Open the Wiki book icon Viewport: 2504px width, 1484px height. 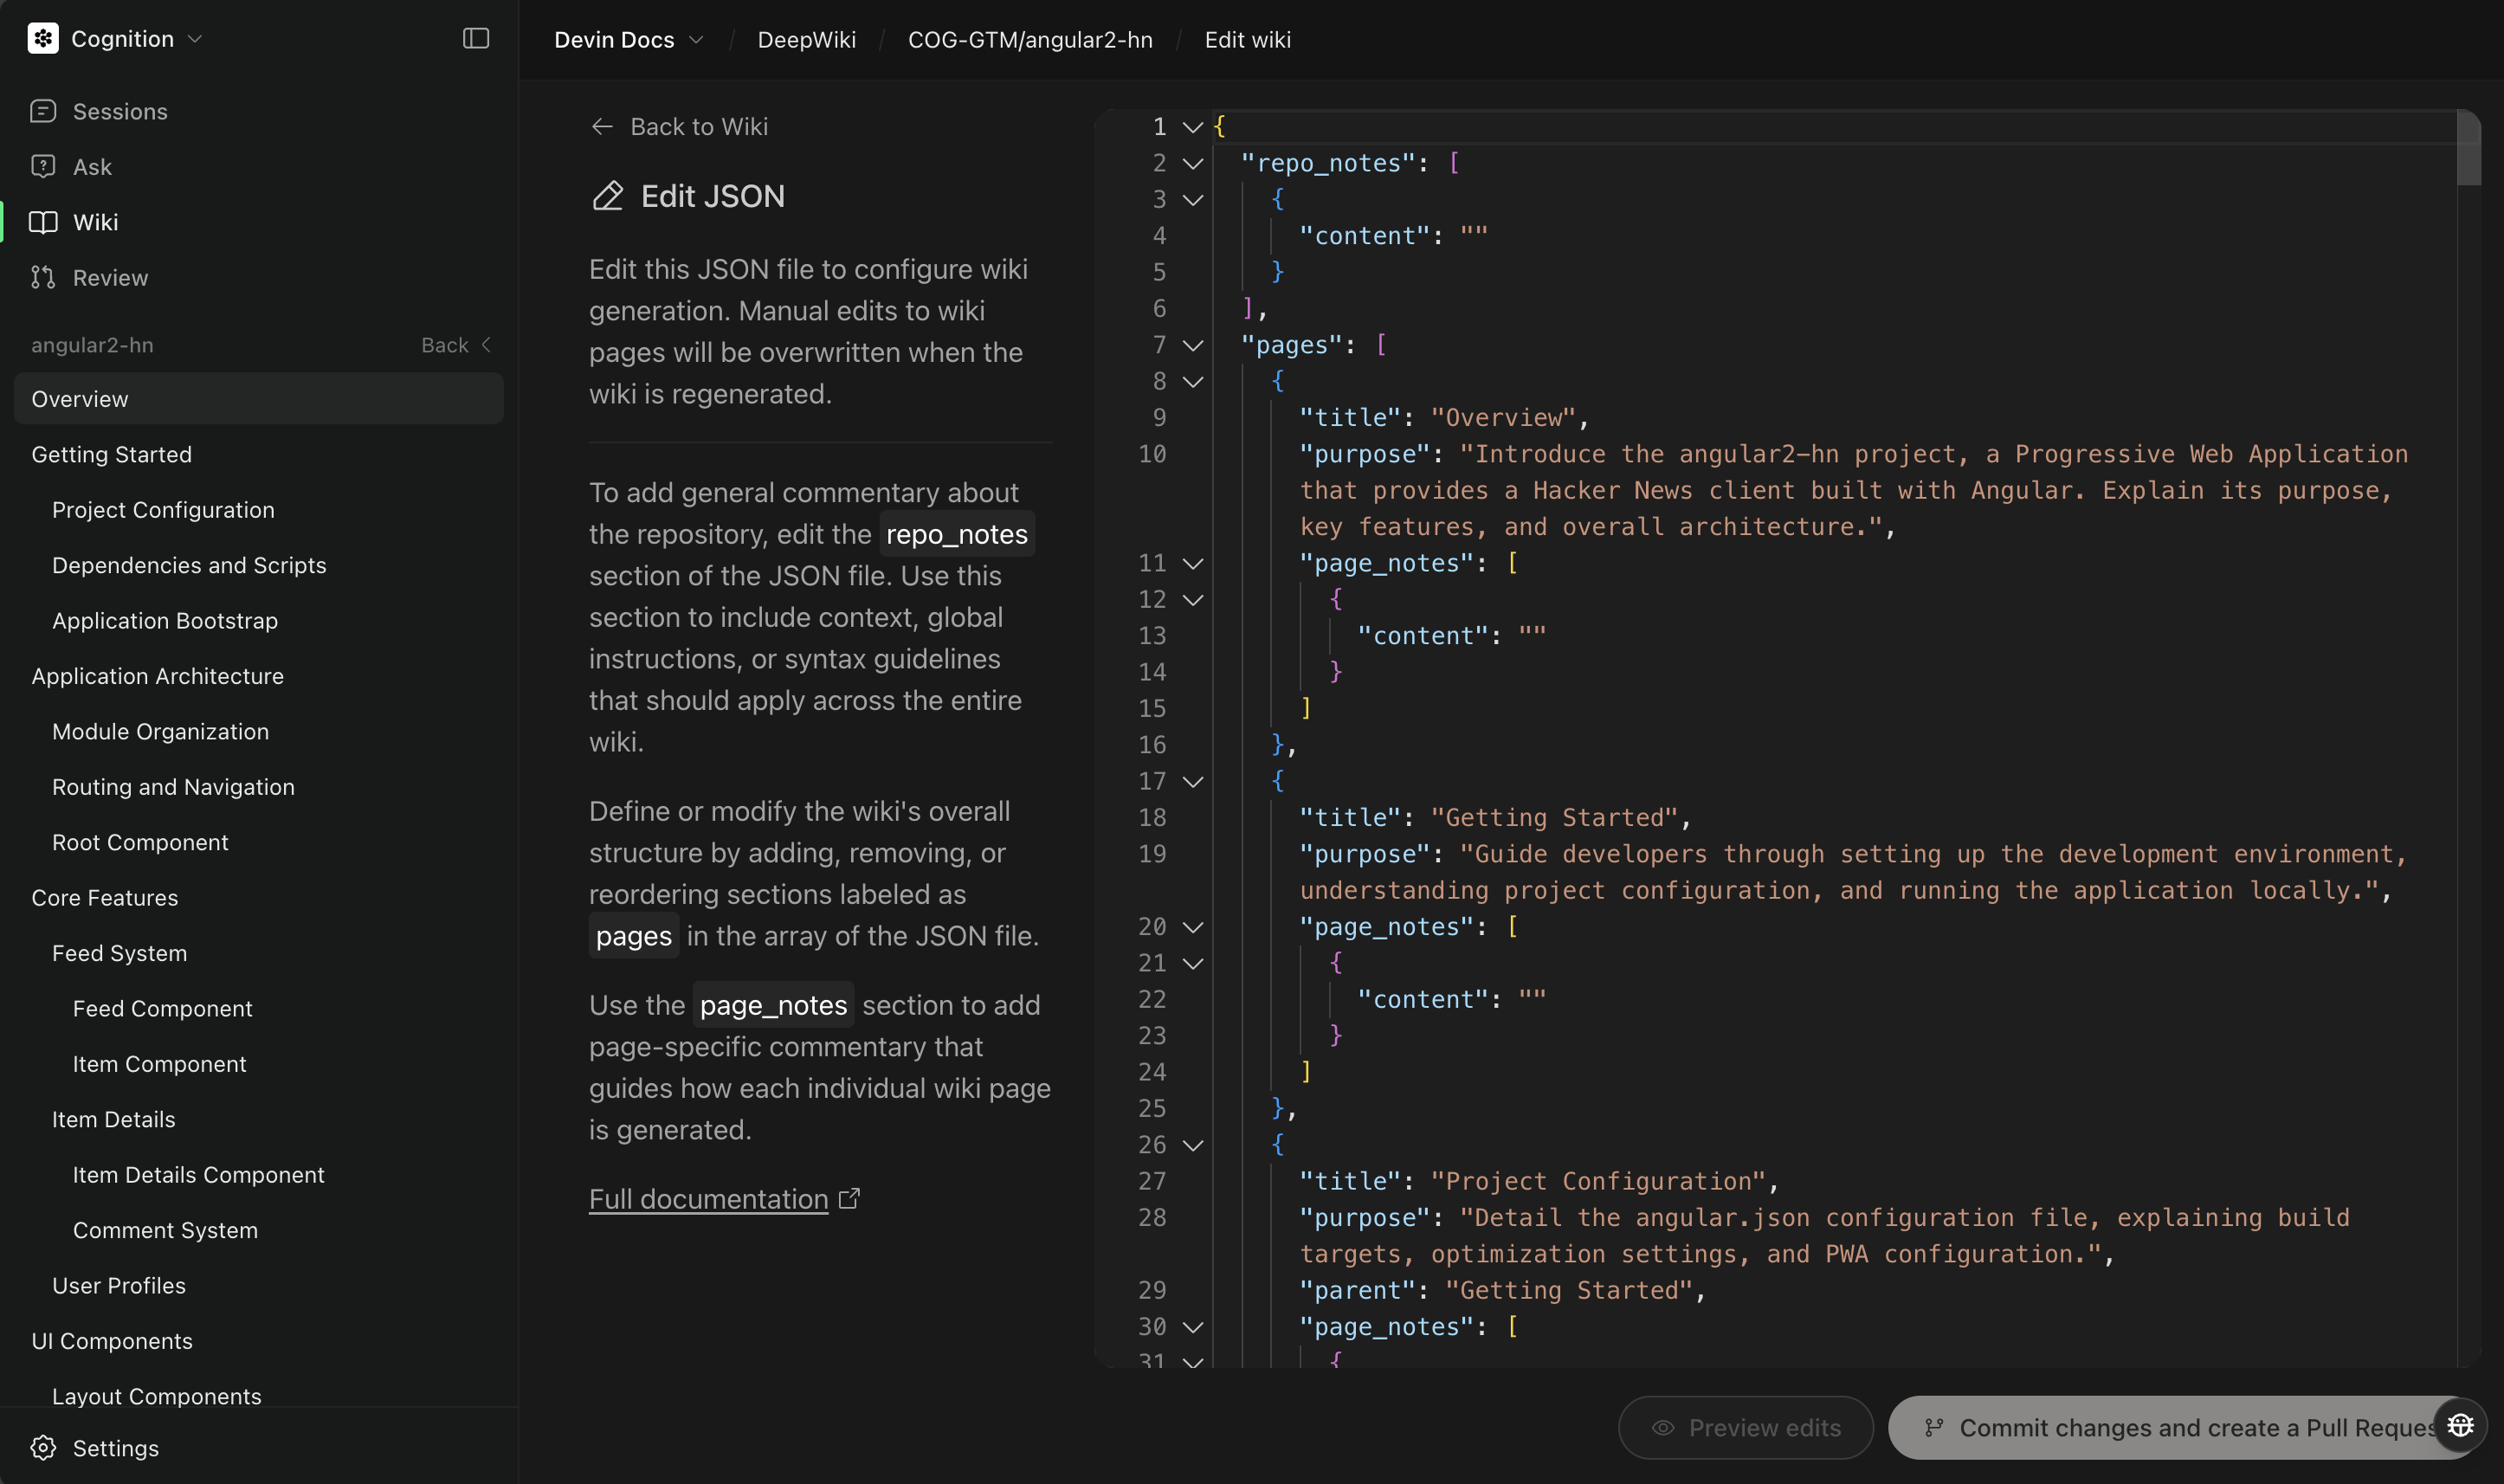pyautogui.click(x=42, y=221)
